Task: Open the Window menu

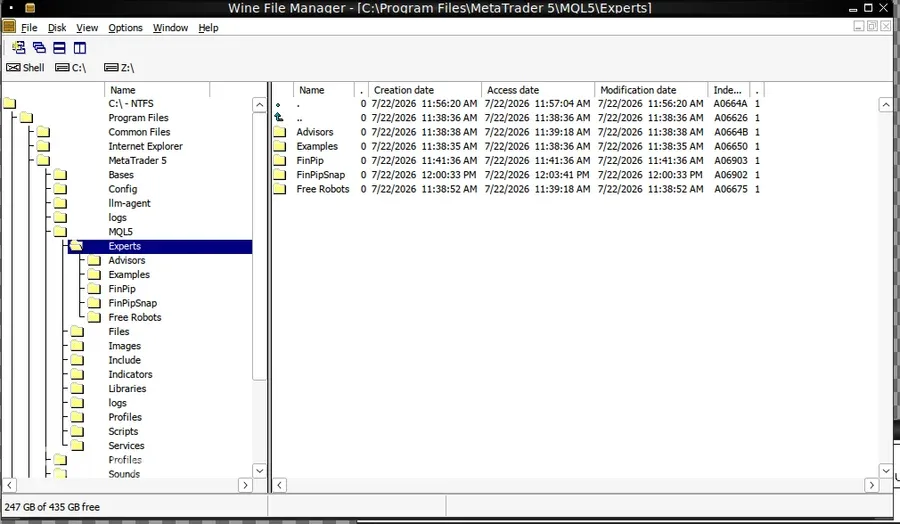Action: (x=170, y=28)
